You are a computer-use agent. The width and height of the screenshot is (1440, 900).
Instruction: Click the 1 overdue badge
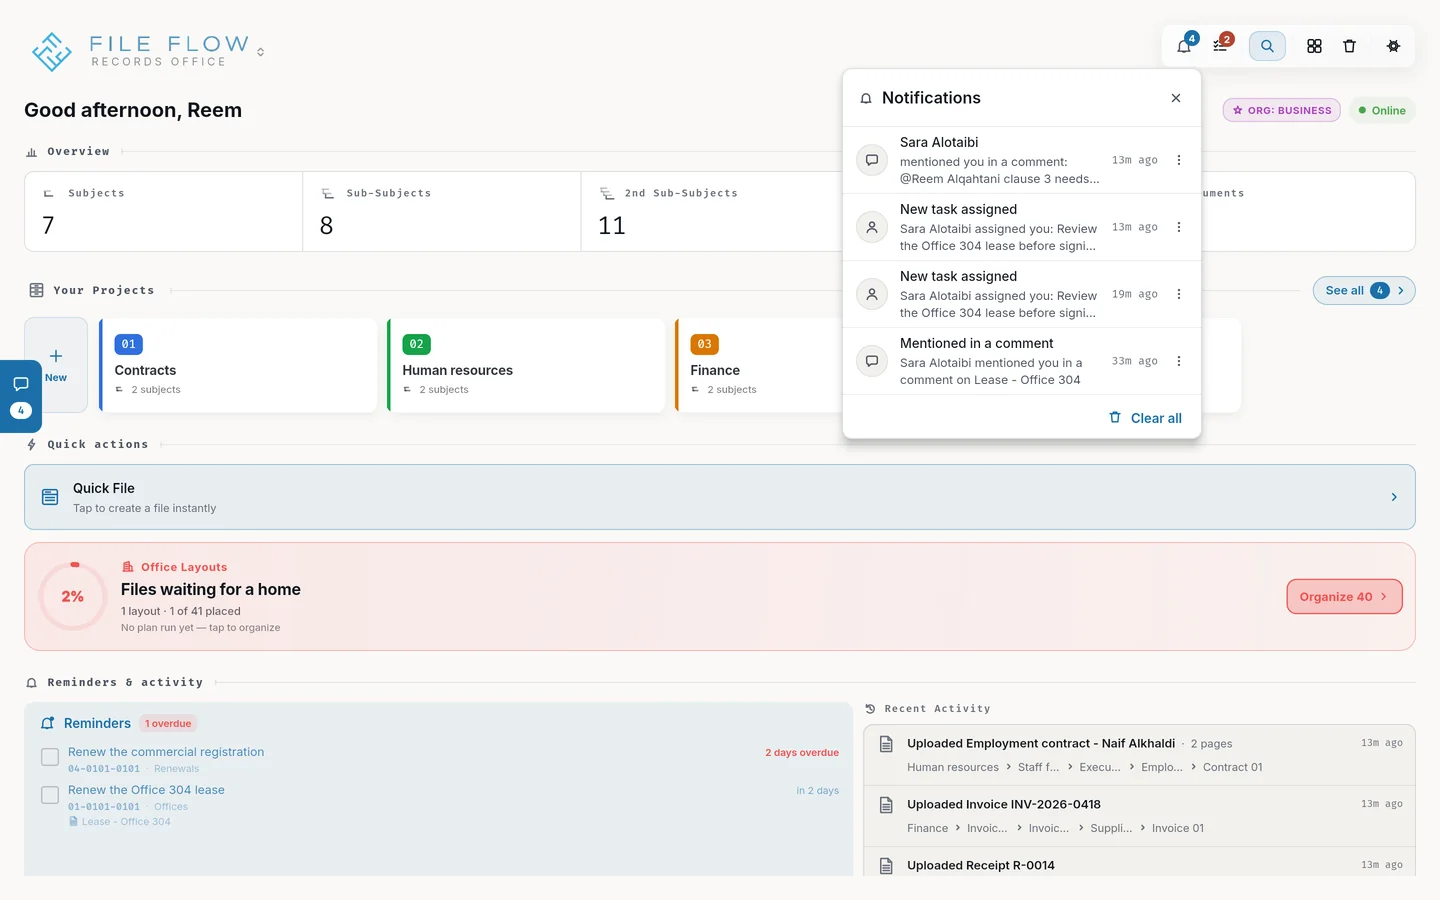tap(168, 724)
